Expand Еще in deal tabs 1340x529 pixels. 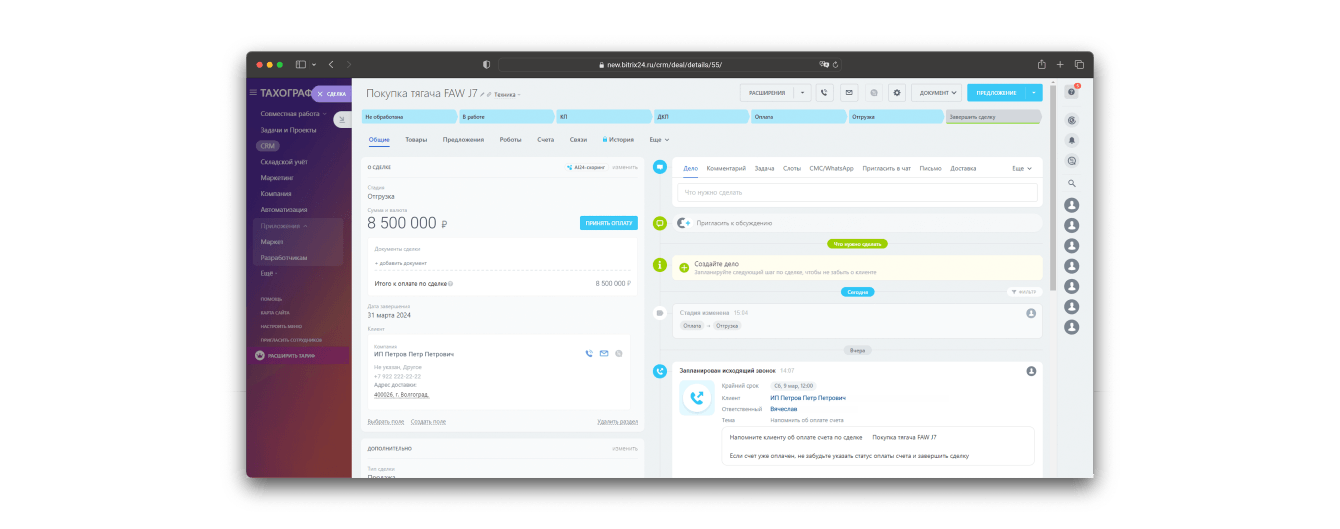click(x=659, y=140)
